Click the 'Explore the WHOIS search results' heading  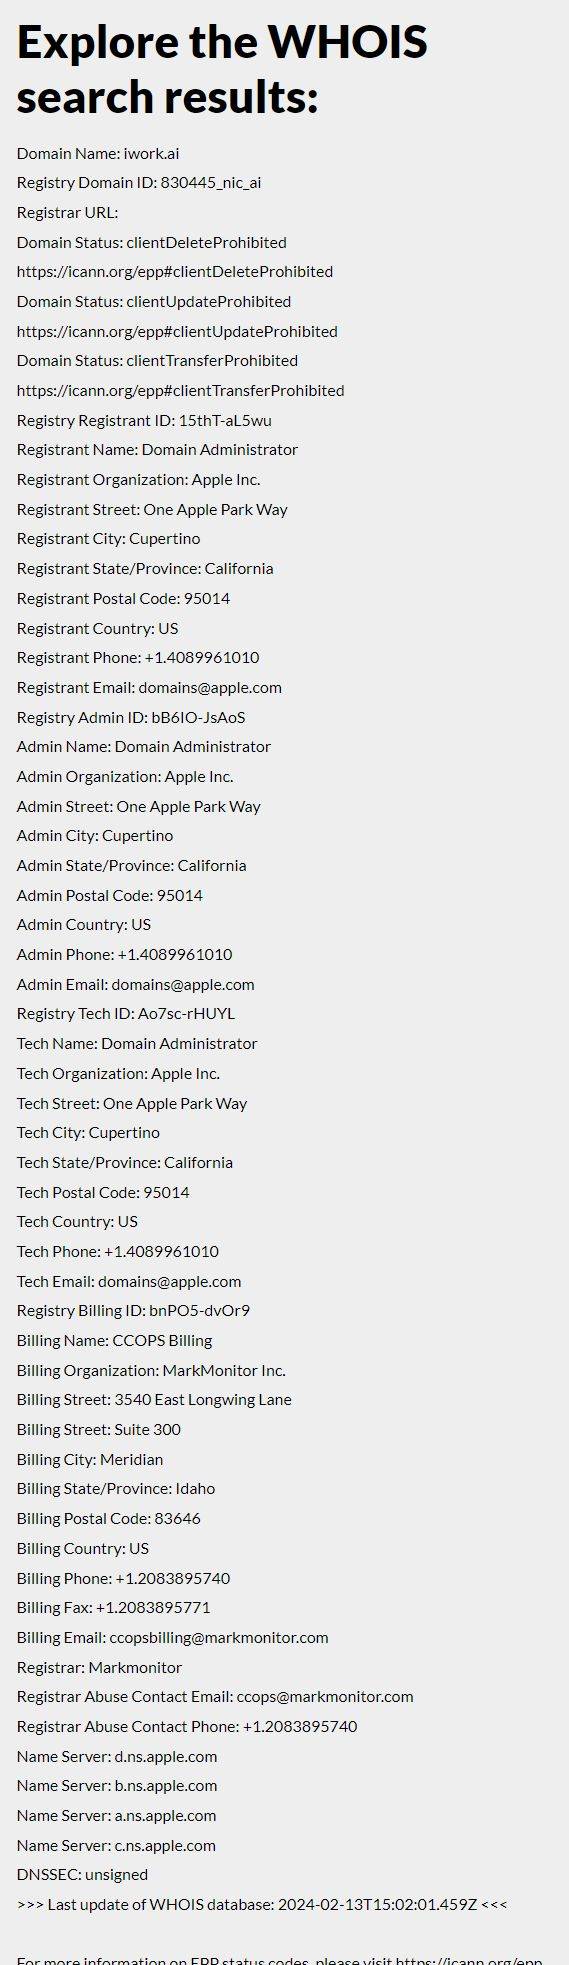coord(222,69)
